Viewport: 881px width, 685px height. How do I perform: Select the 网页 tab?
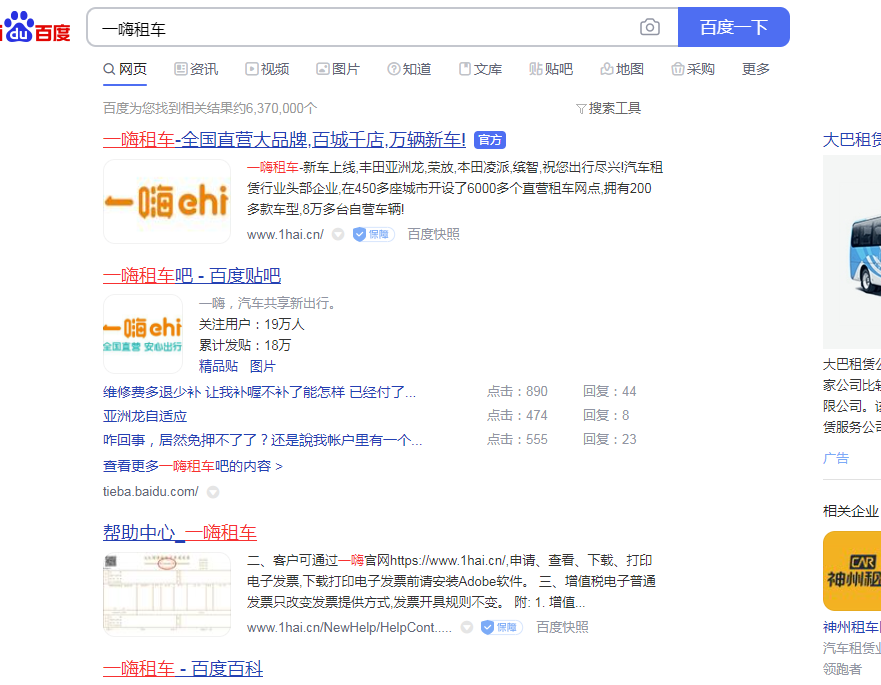(125, 69)
